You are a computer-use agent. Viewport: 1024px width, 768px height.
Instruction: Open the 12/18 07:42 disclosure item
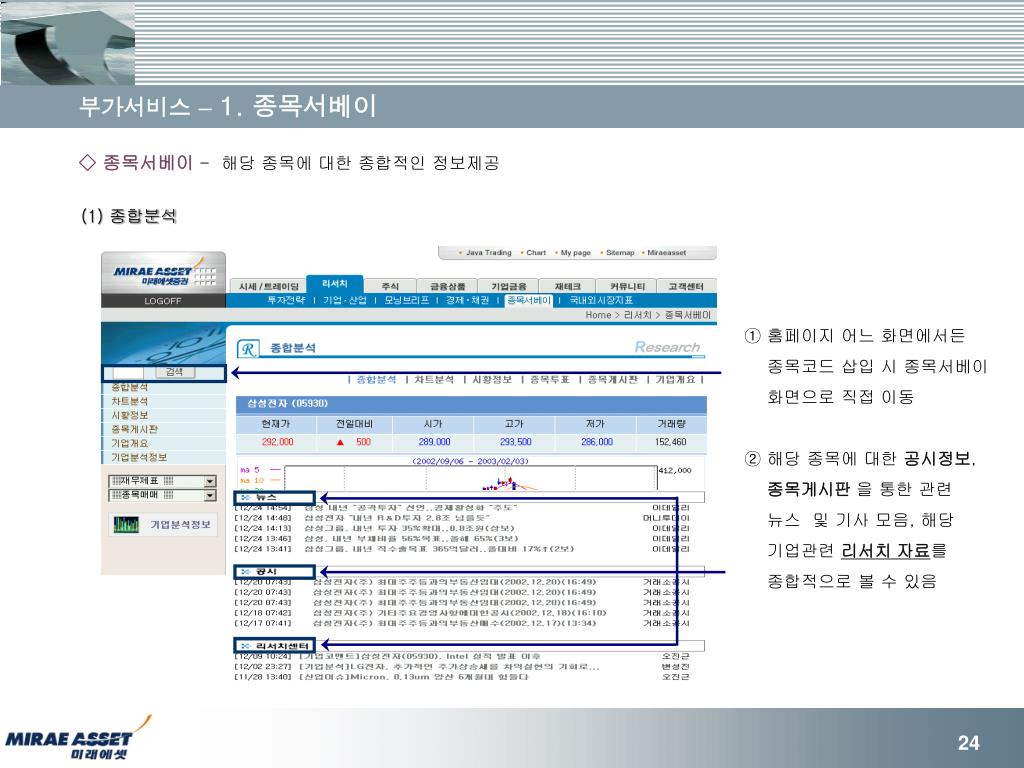coord(459,613)
